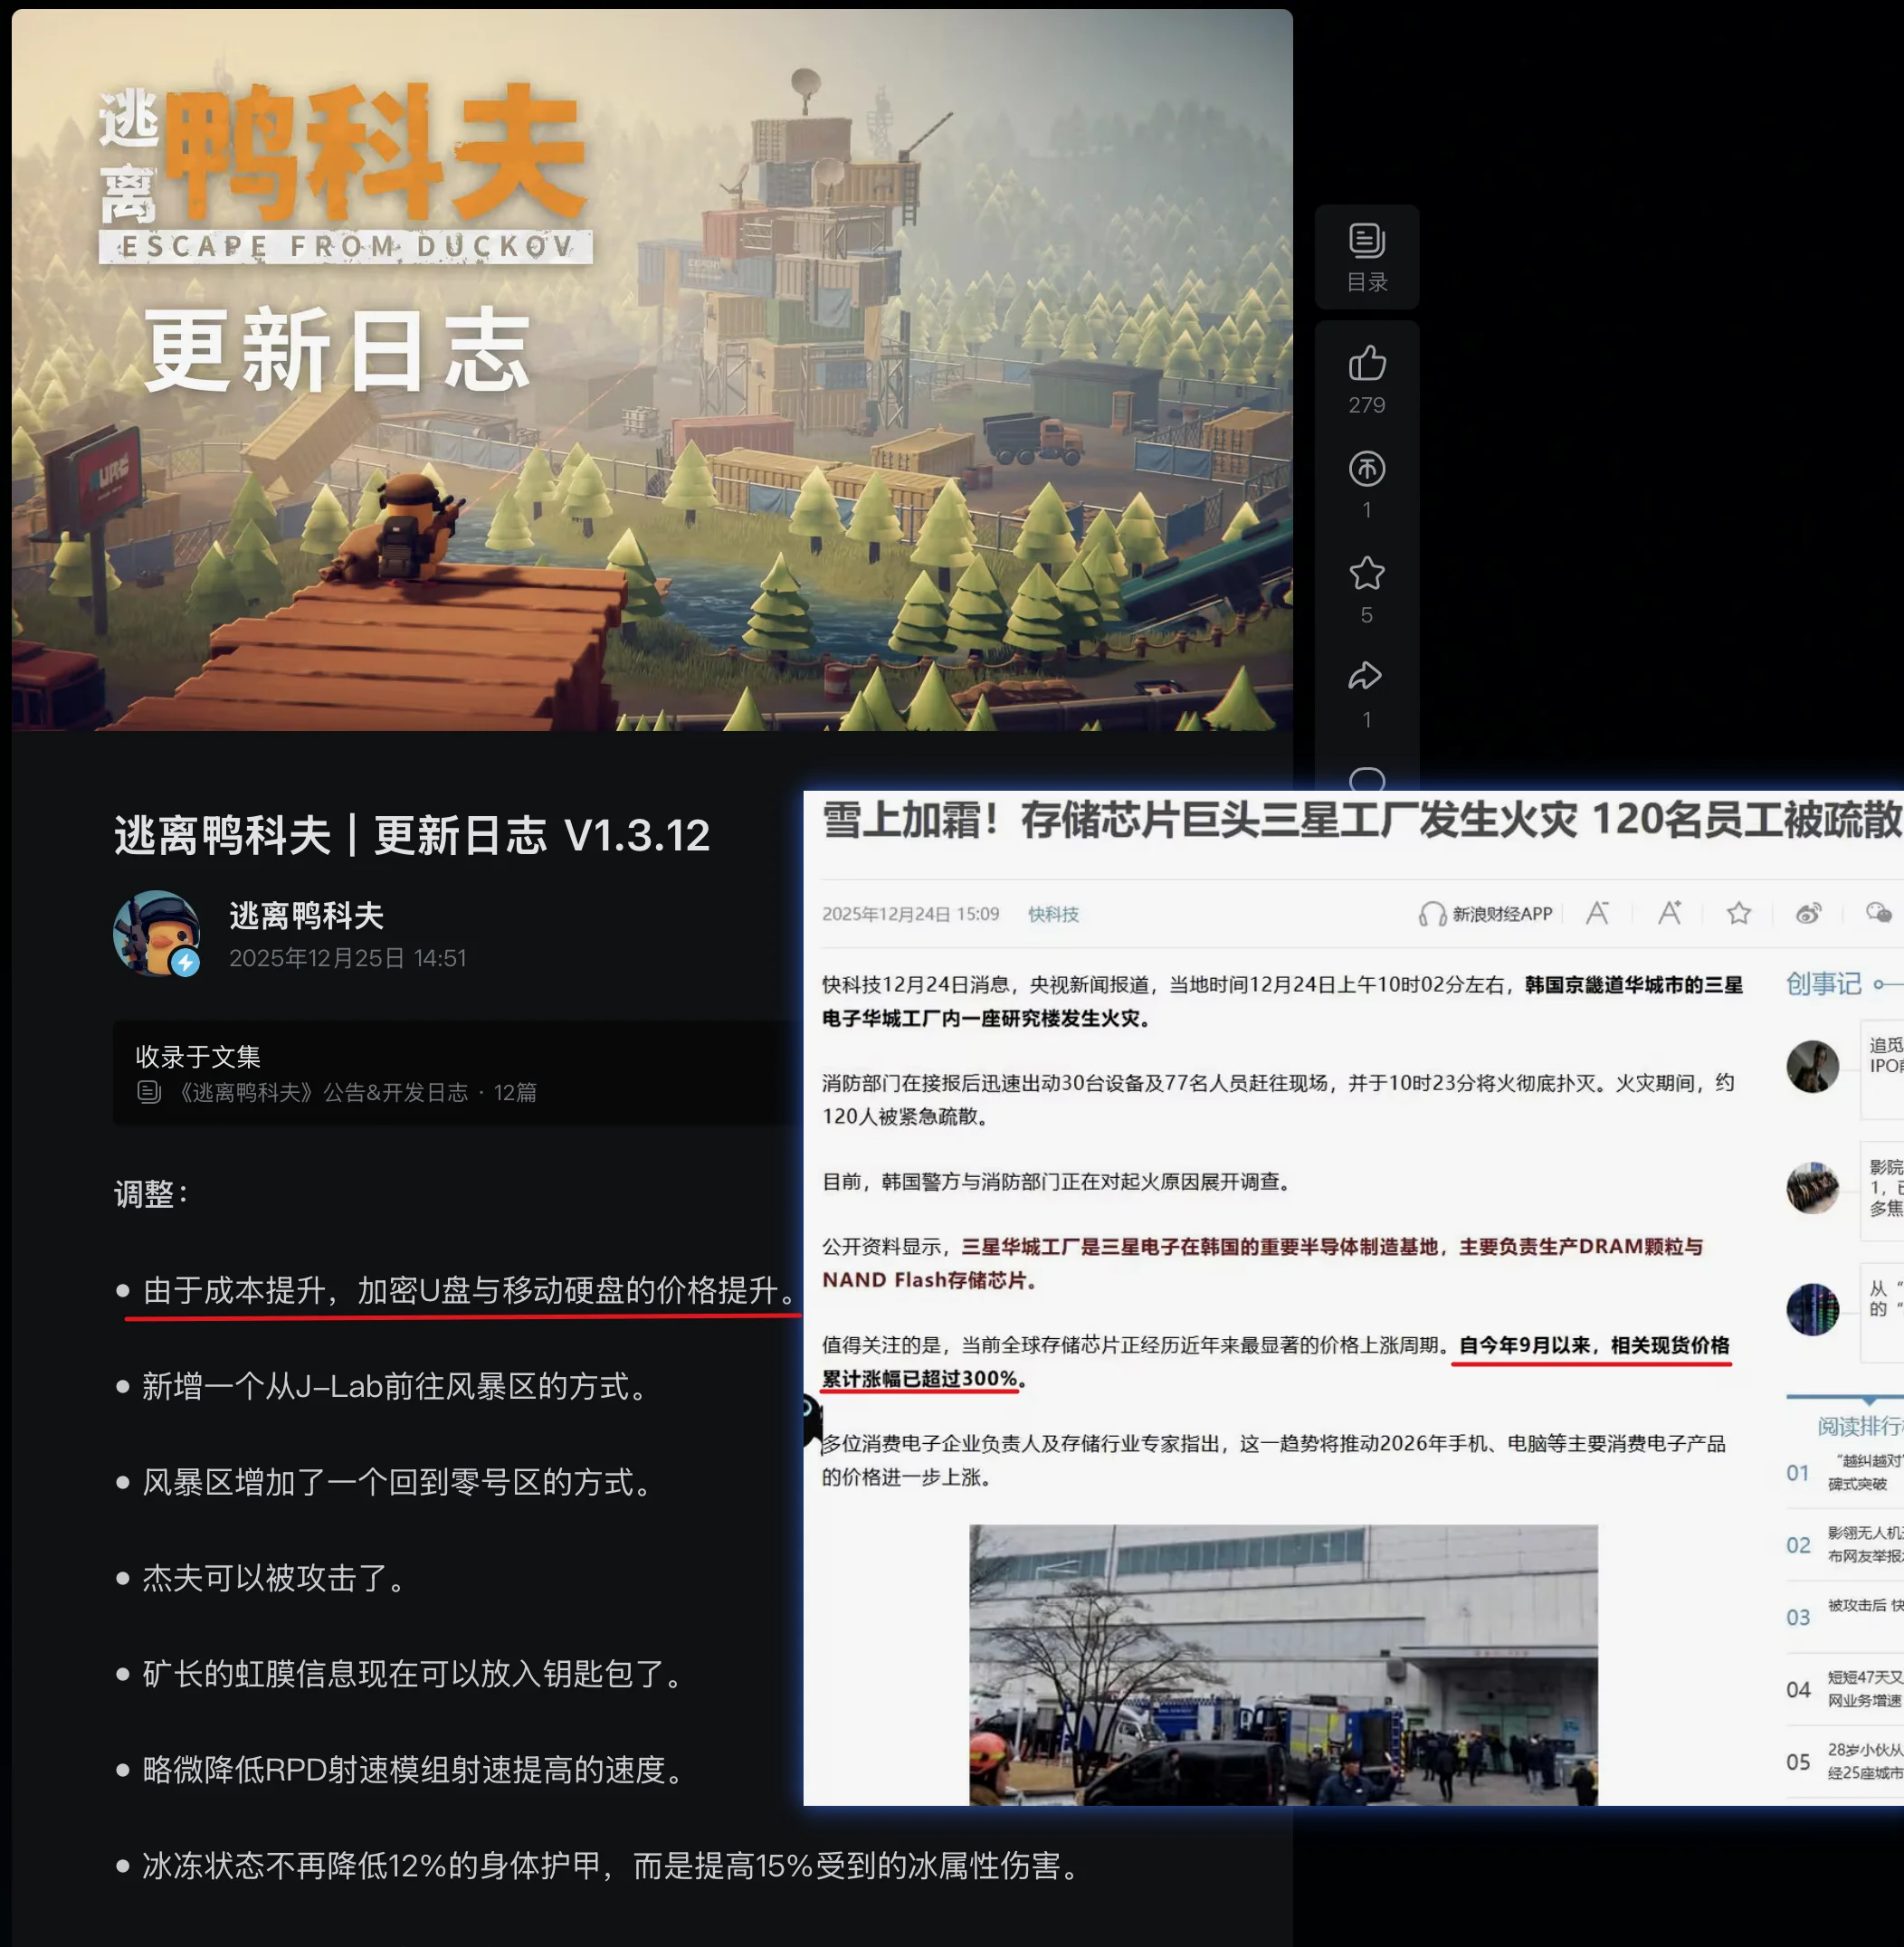Toggle favorite star on the Samsung fire article
The height and width of the screenshot is (1947, 1904).
pyautogui.click(x=1738, y=913)
